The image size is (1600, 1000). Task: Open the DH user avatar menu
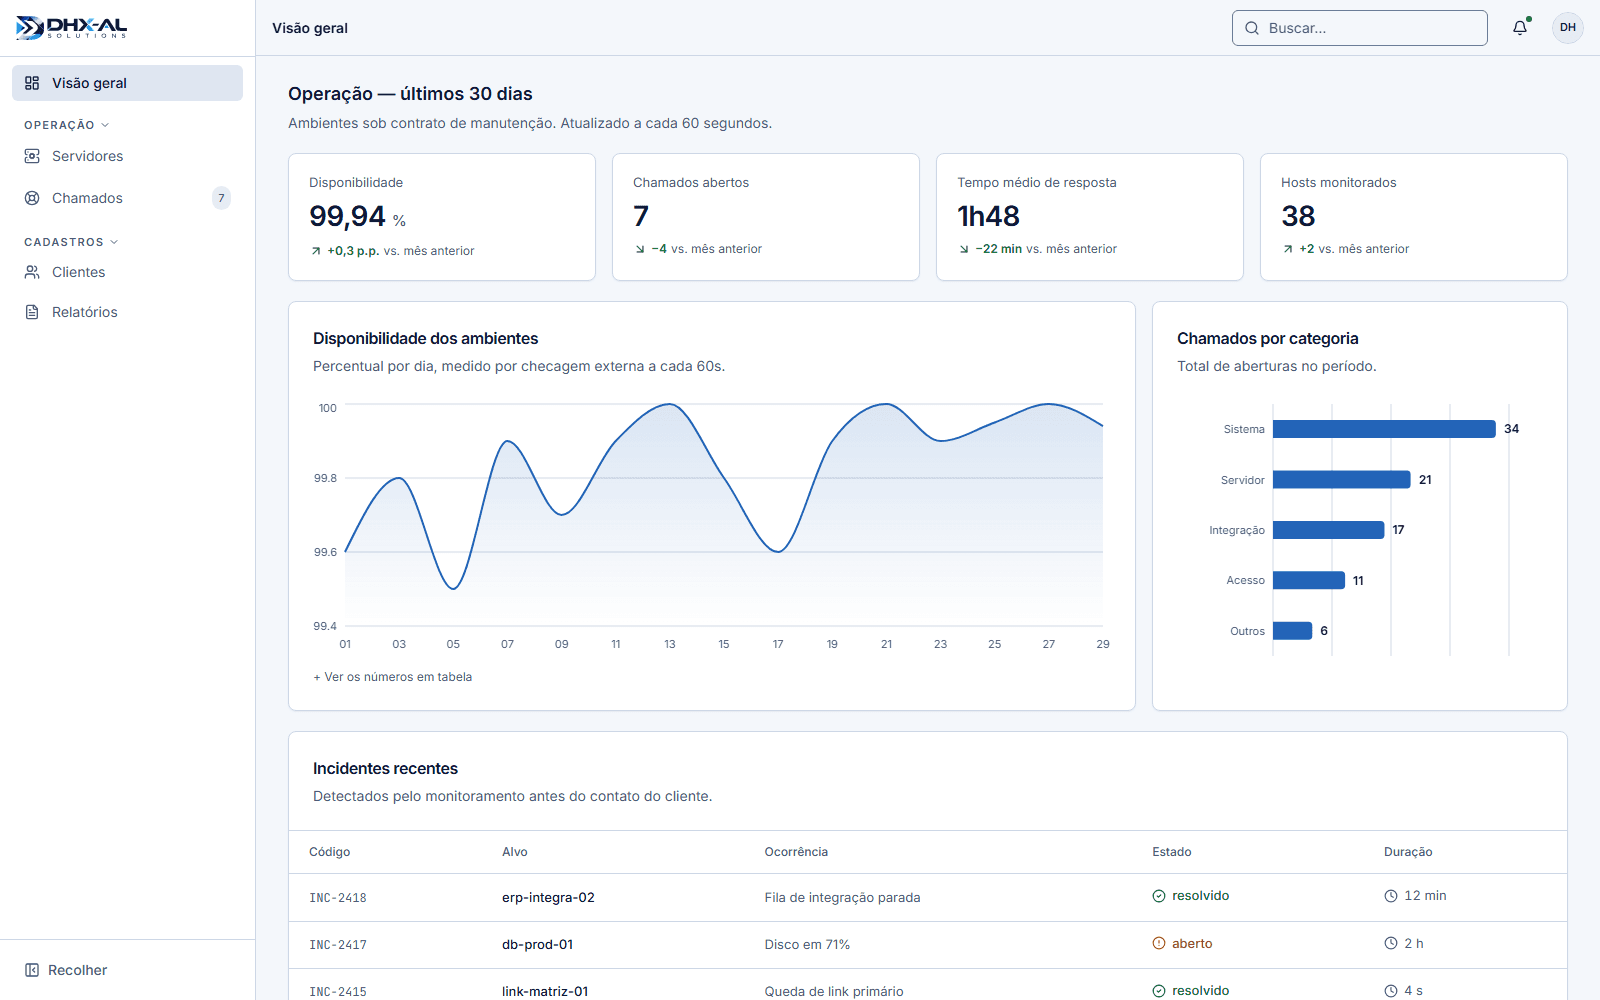click(1568, 28)
